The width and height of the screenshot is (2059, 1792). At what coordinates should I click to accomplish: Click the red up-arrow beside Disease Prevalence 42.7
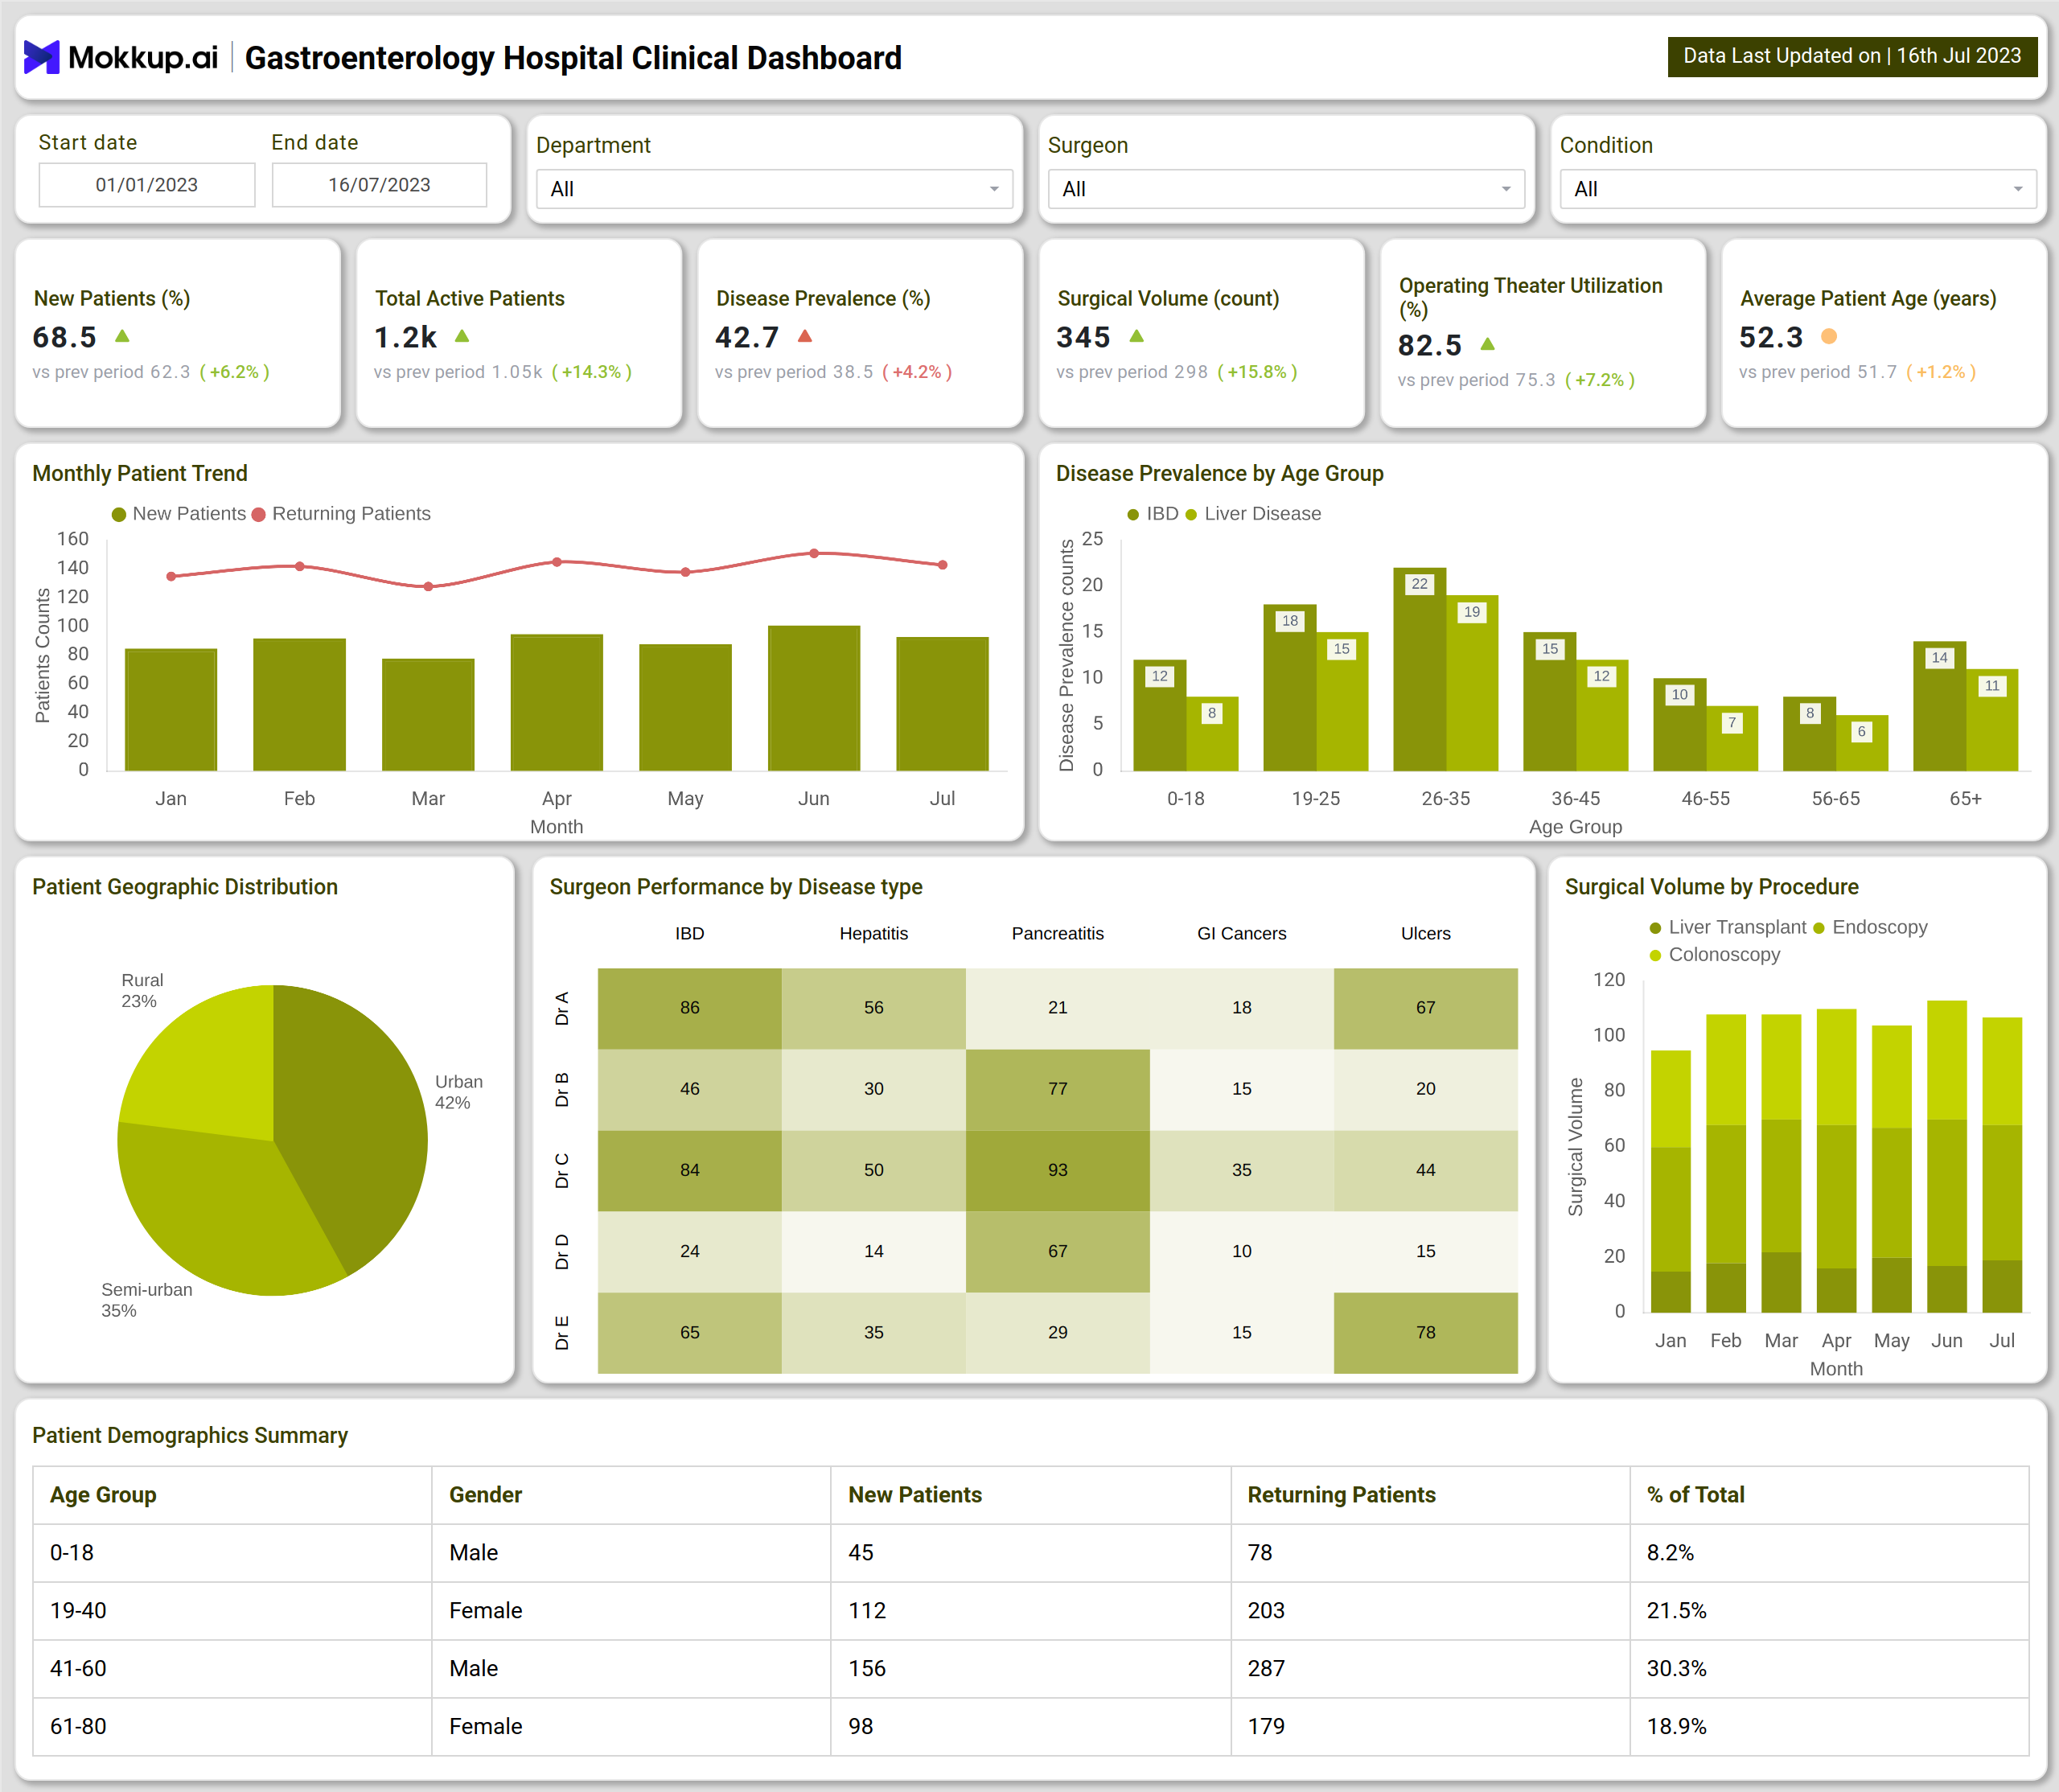coord(805,336)
